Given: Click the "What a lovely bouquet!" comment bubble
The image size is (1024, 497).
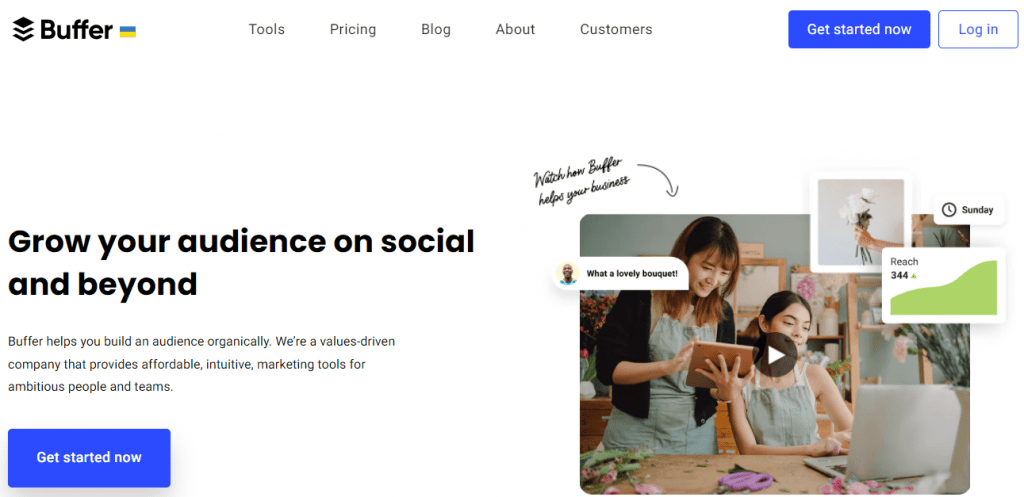Looking at the screenshot, I should [x=632, y=273].
